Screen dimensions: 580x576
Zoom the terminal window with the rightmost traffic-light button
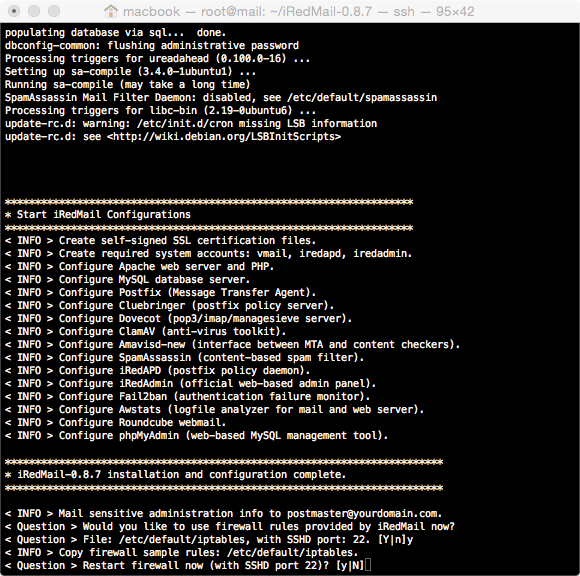[x=54, y=11]
